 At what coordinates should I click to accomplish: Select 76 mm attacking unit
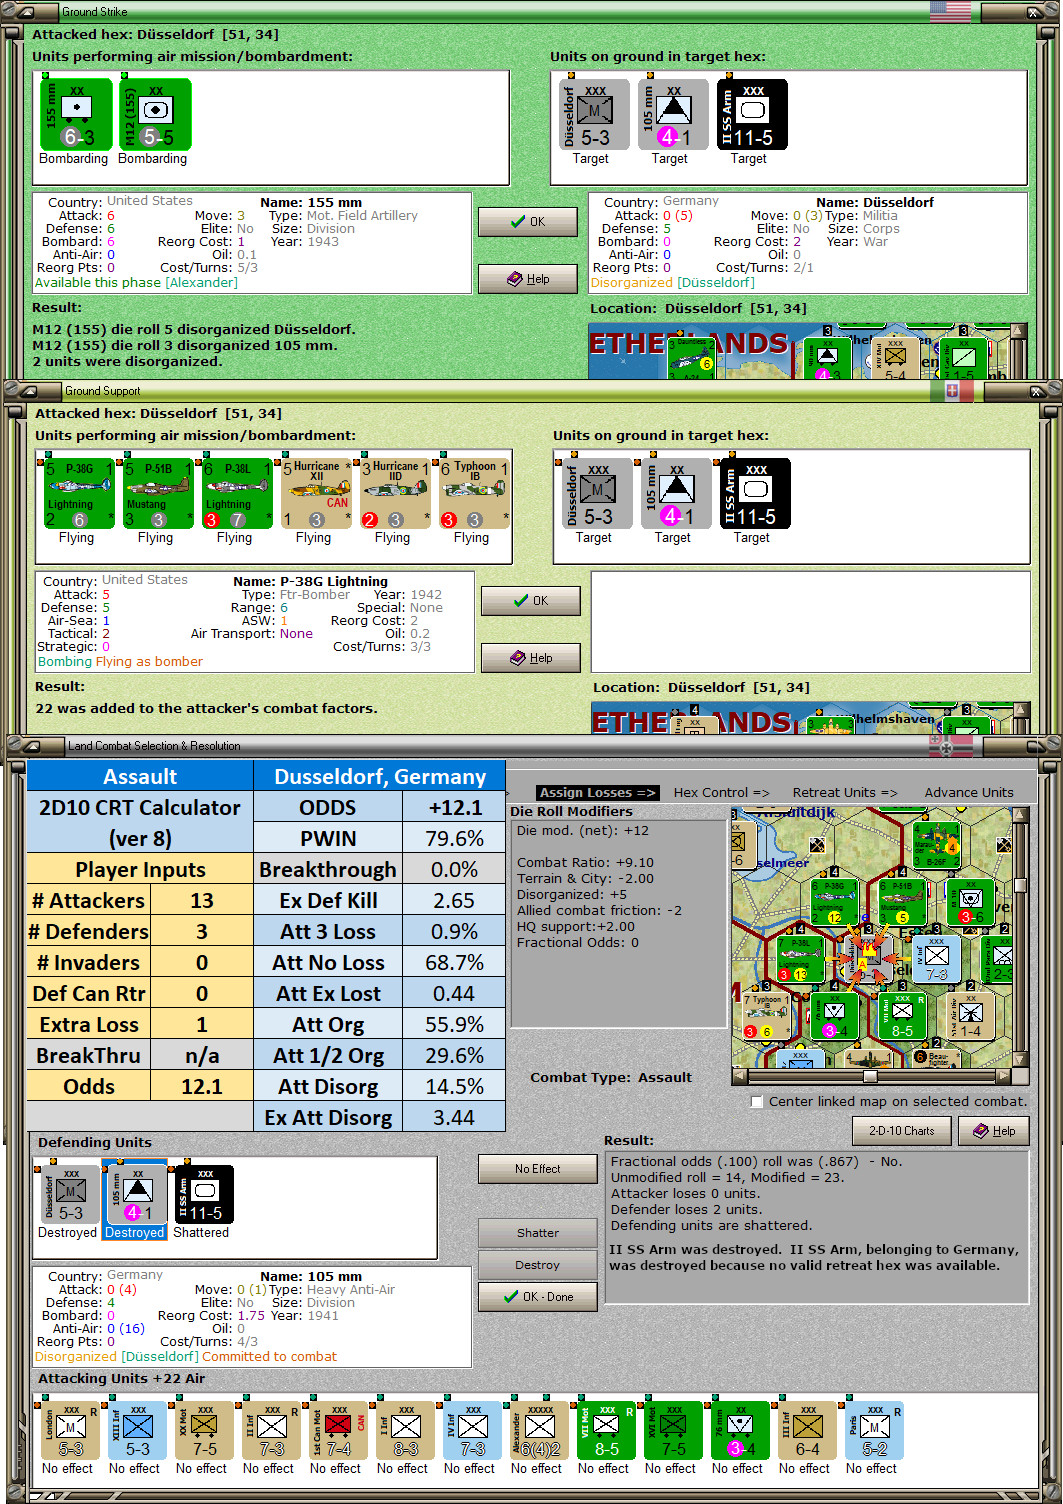click(x=739, y=1431)
